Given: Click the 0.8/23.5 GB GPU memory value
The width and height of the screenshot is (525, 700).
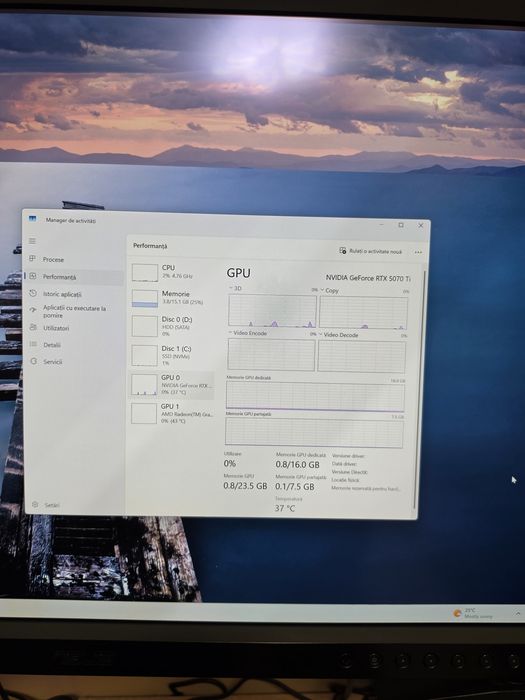Looking at the screenshot, I should pos(245,486).
